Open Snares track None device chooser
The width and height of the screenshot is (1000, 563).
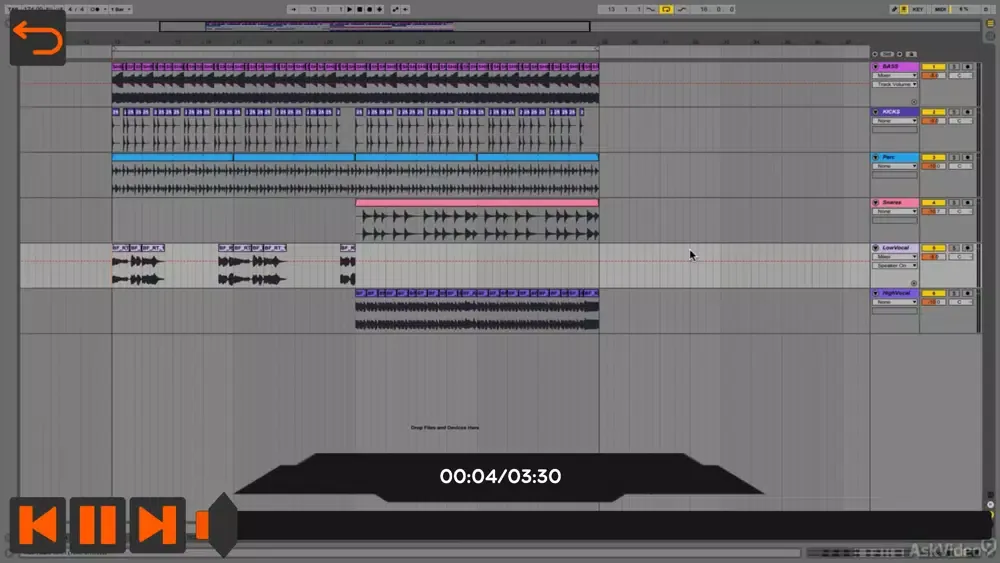(x=895, y=211)
